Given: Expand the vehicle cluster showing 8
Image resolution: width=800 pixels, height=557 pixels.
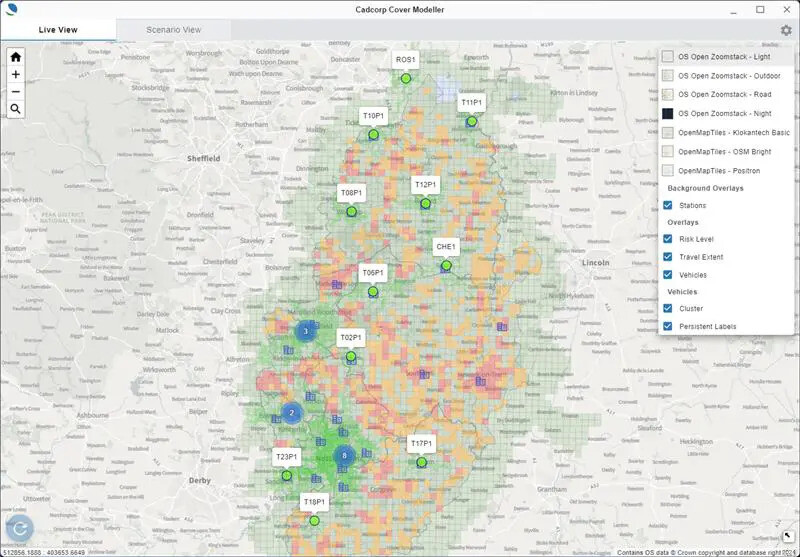Looking at the screenshot, I should click(x=344, y=456).
